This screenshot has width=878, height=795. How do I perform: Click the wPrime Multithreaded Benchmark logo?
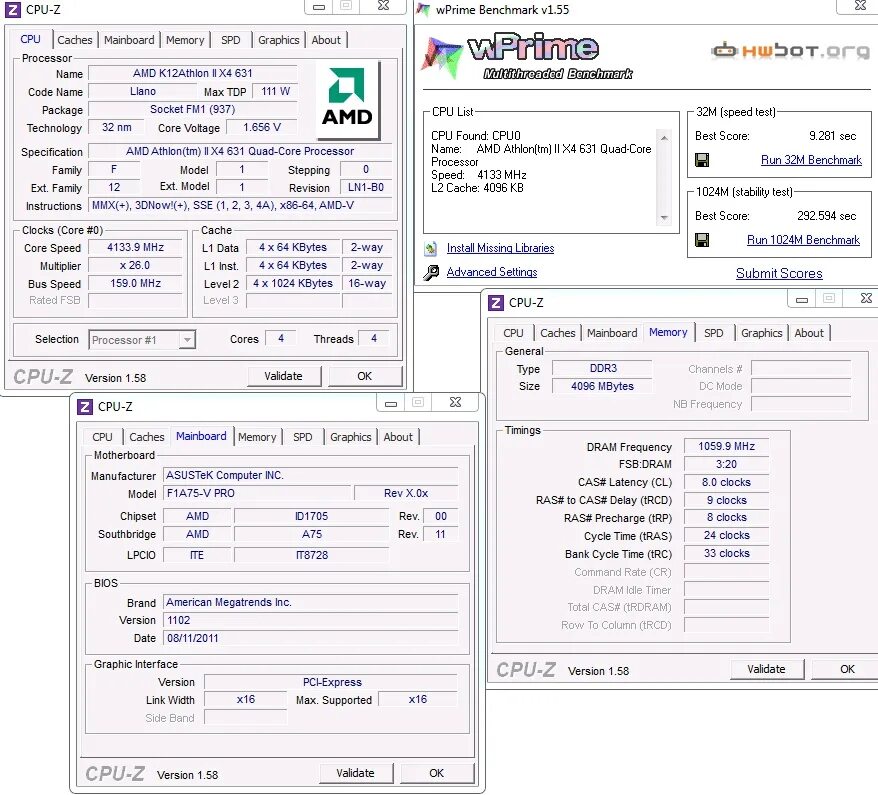click(529, 57)
